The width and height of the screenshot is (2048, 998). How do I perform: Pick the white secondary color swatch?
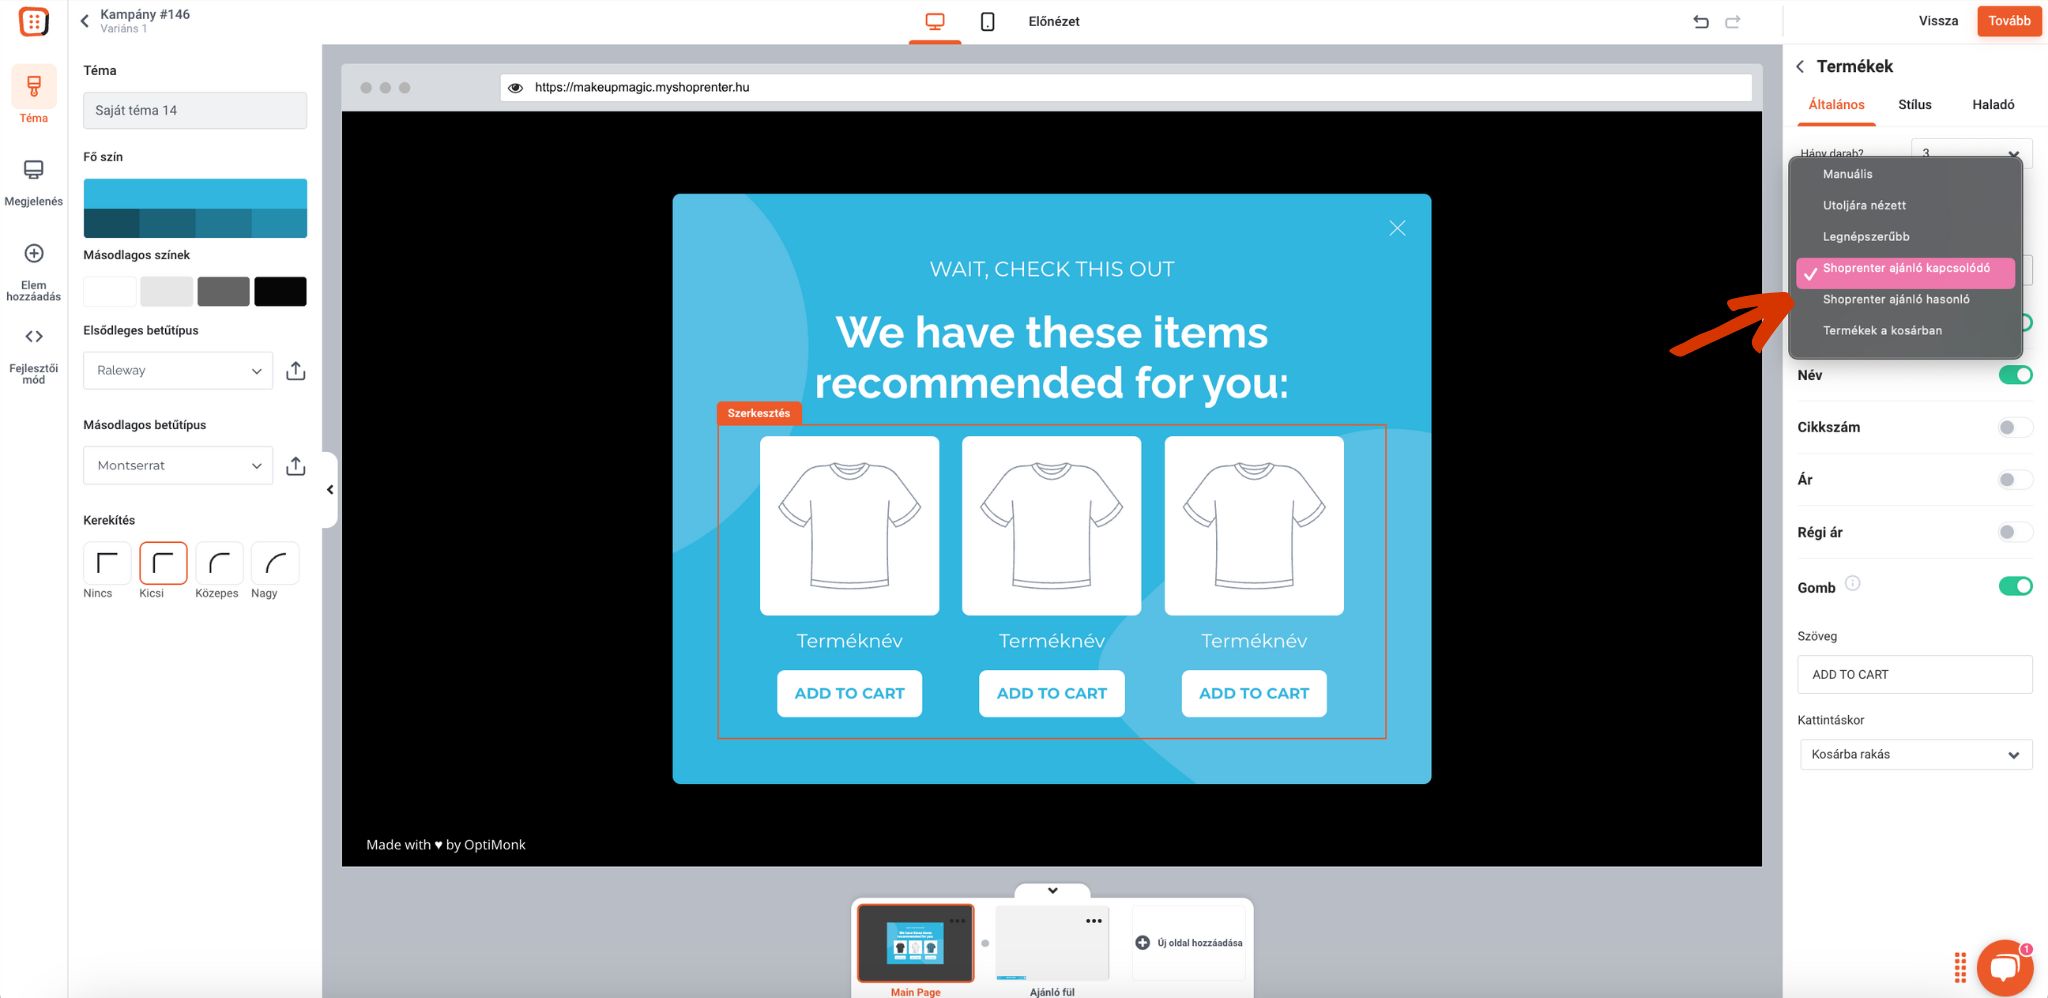tap(110, 292)
